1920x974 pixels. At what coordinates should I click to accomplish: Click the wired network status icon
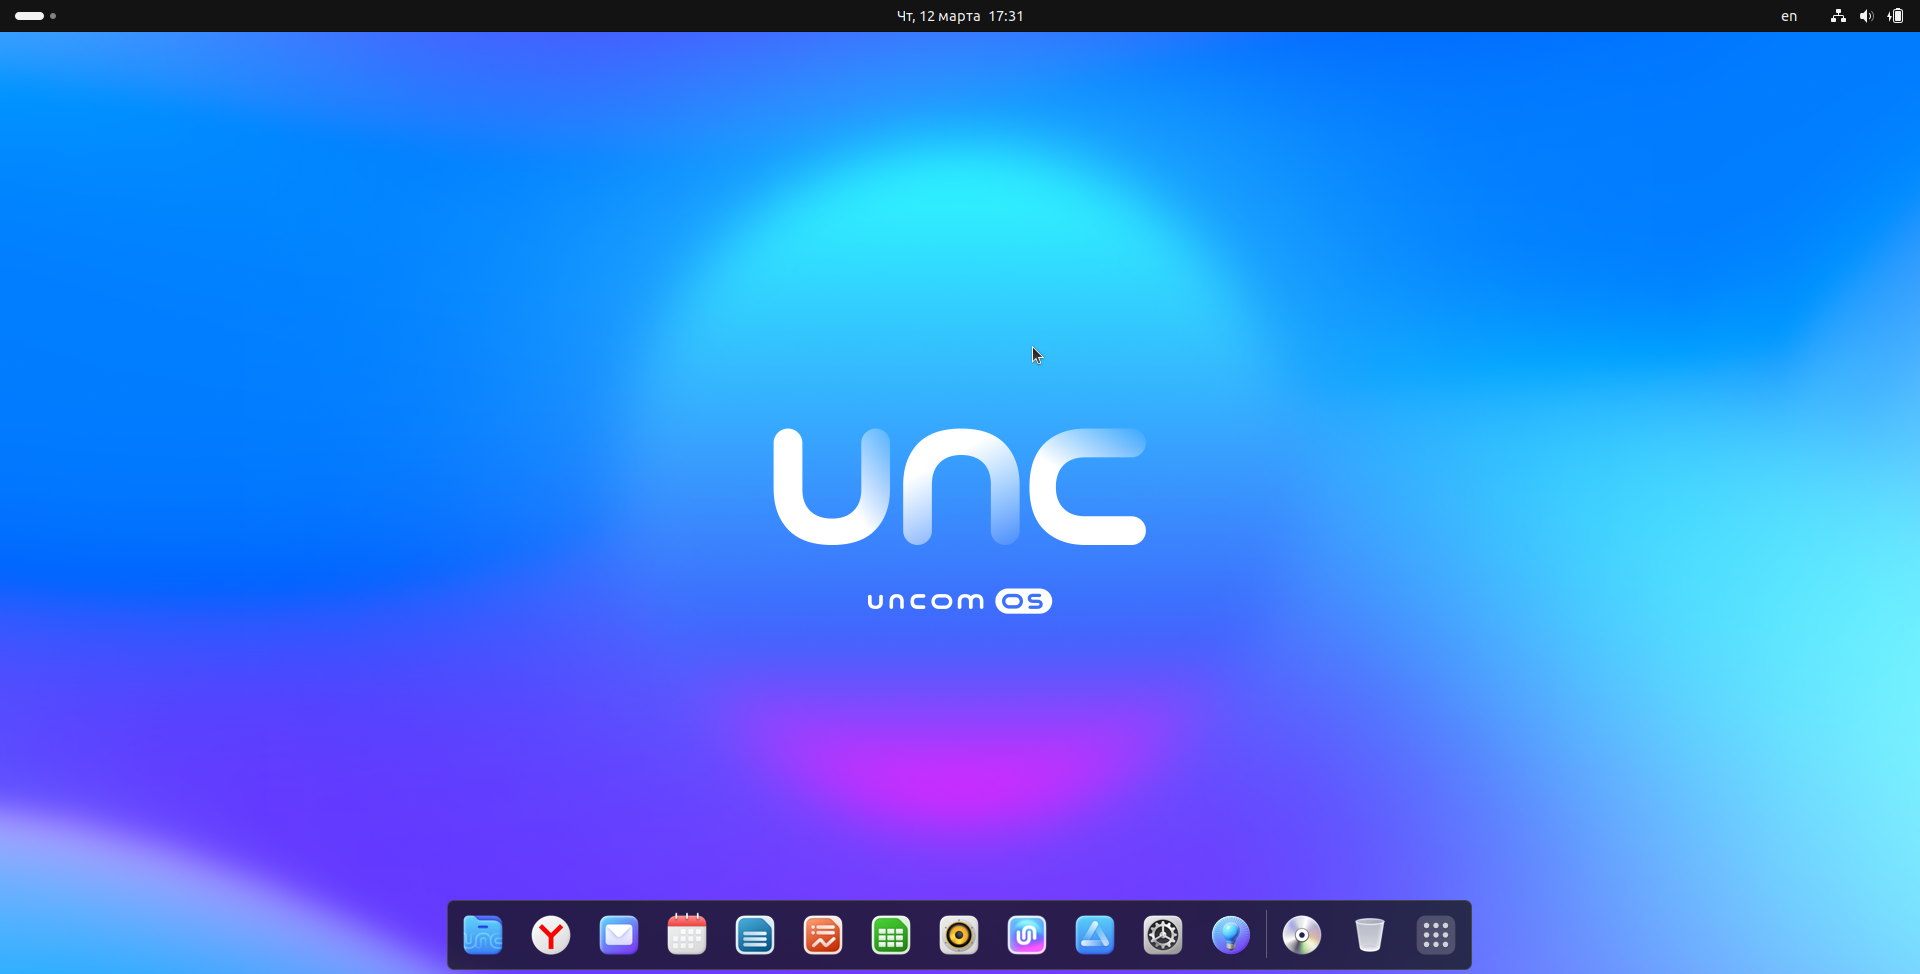click(1838, 16)
